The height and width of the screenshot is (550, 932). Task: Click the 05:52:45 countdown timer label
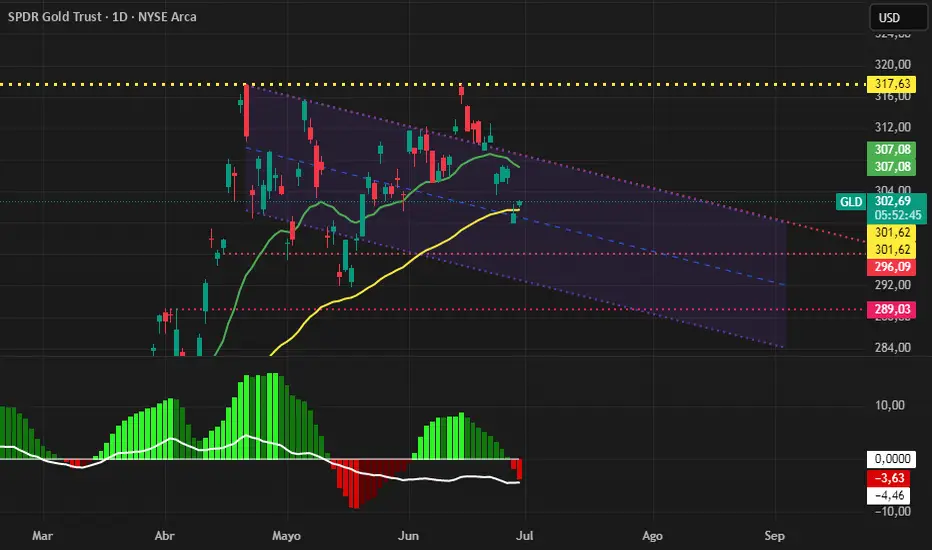pyautogui.click(x=897, y=215)
